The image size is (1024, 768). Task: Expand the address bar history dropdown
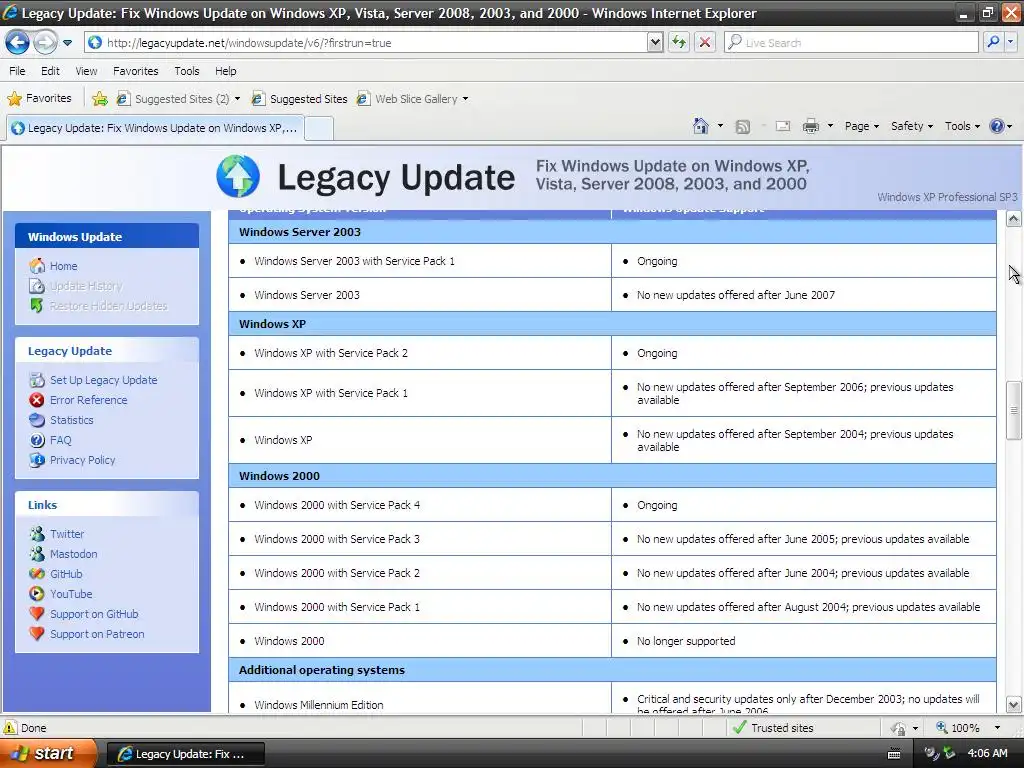(x=655, y=42)
